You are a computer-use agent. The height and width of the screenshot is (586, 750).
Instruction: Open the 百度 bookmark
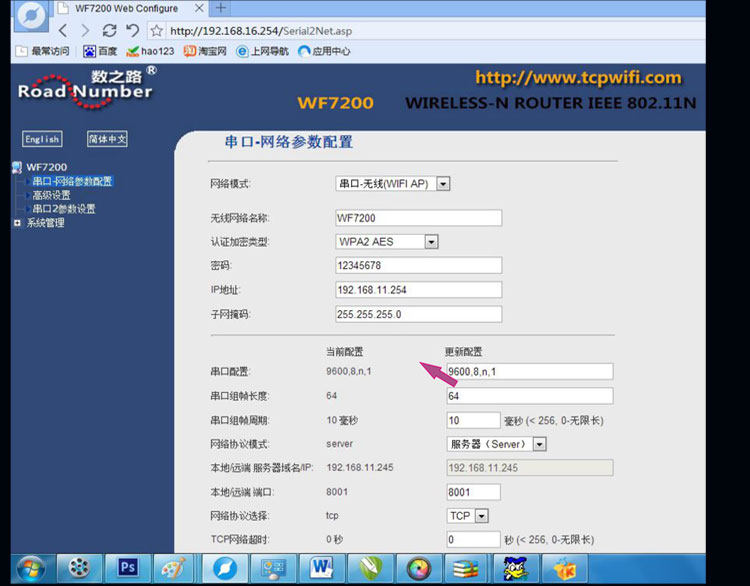pyautogui.click(x=100, y=51)
